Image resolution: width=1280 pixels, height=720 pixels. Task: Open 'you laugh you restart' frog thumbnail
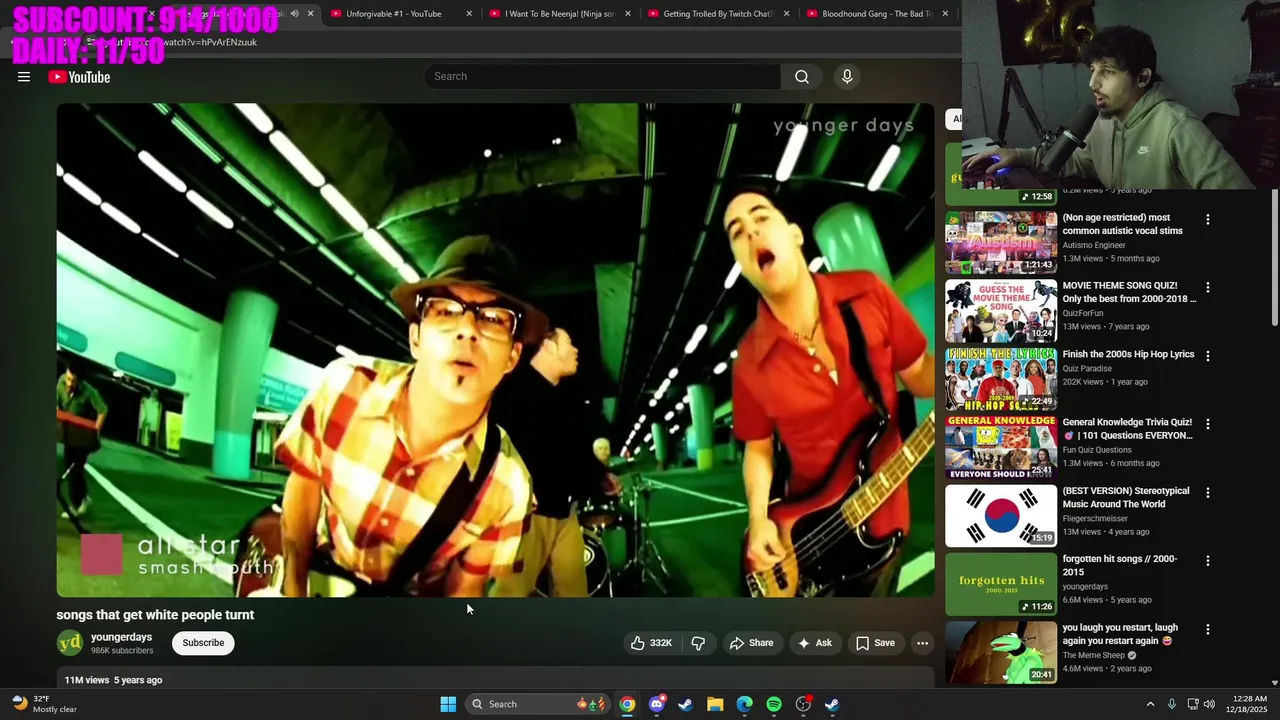point(1001,652)
